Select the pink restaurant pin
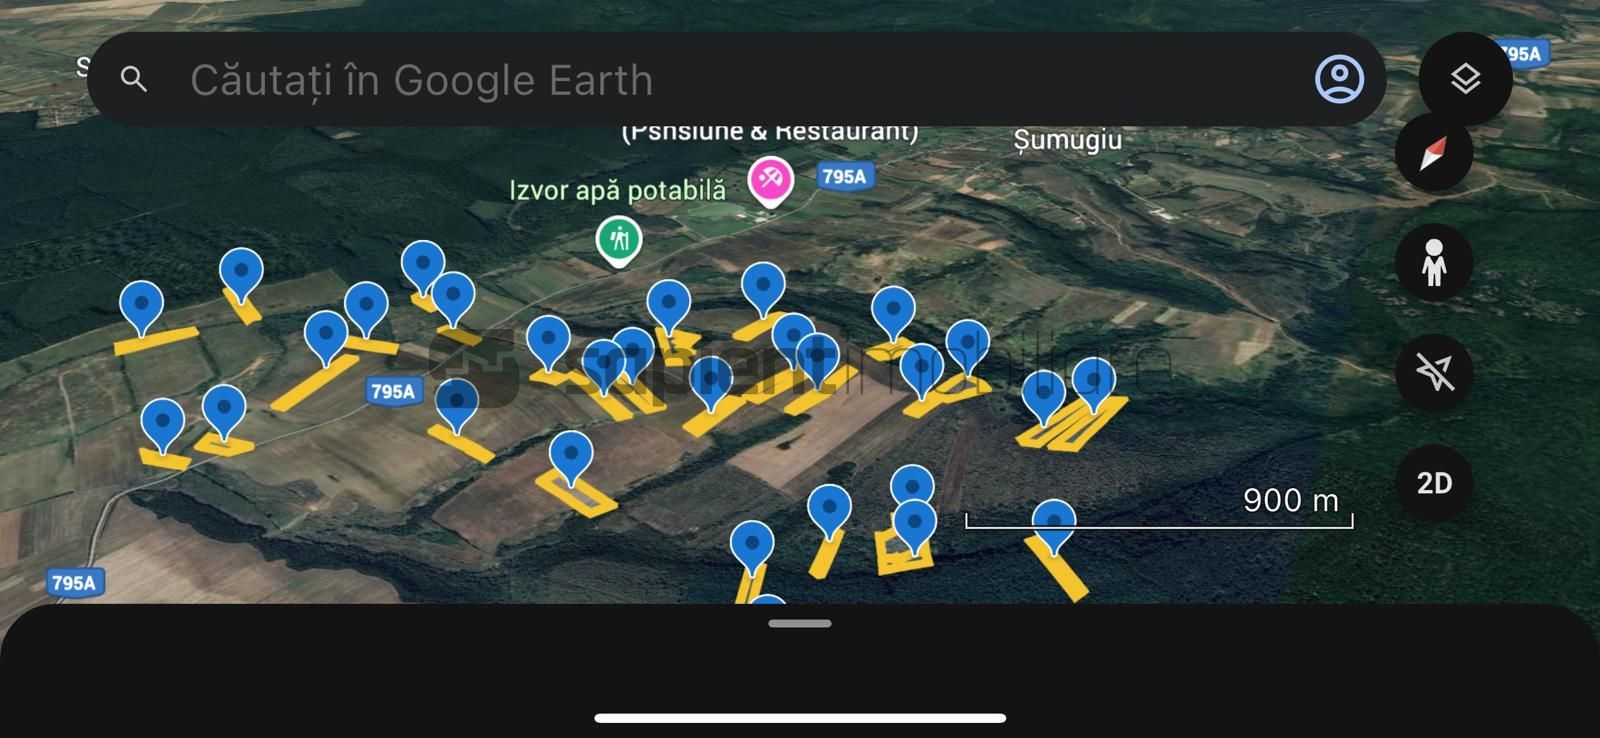Image resolution: width=1600 pixels, height=738 pixels. pos(771,182)
